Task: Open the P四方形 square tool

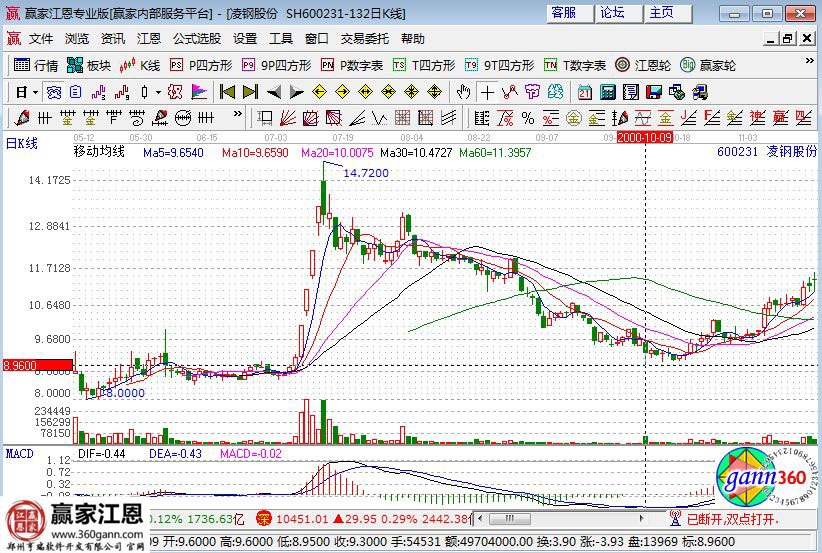Action: pos(201,65)
